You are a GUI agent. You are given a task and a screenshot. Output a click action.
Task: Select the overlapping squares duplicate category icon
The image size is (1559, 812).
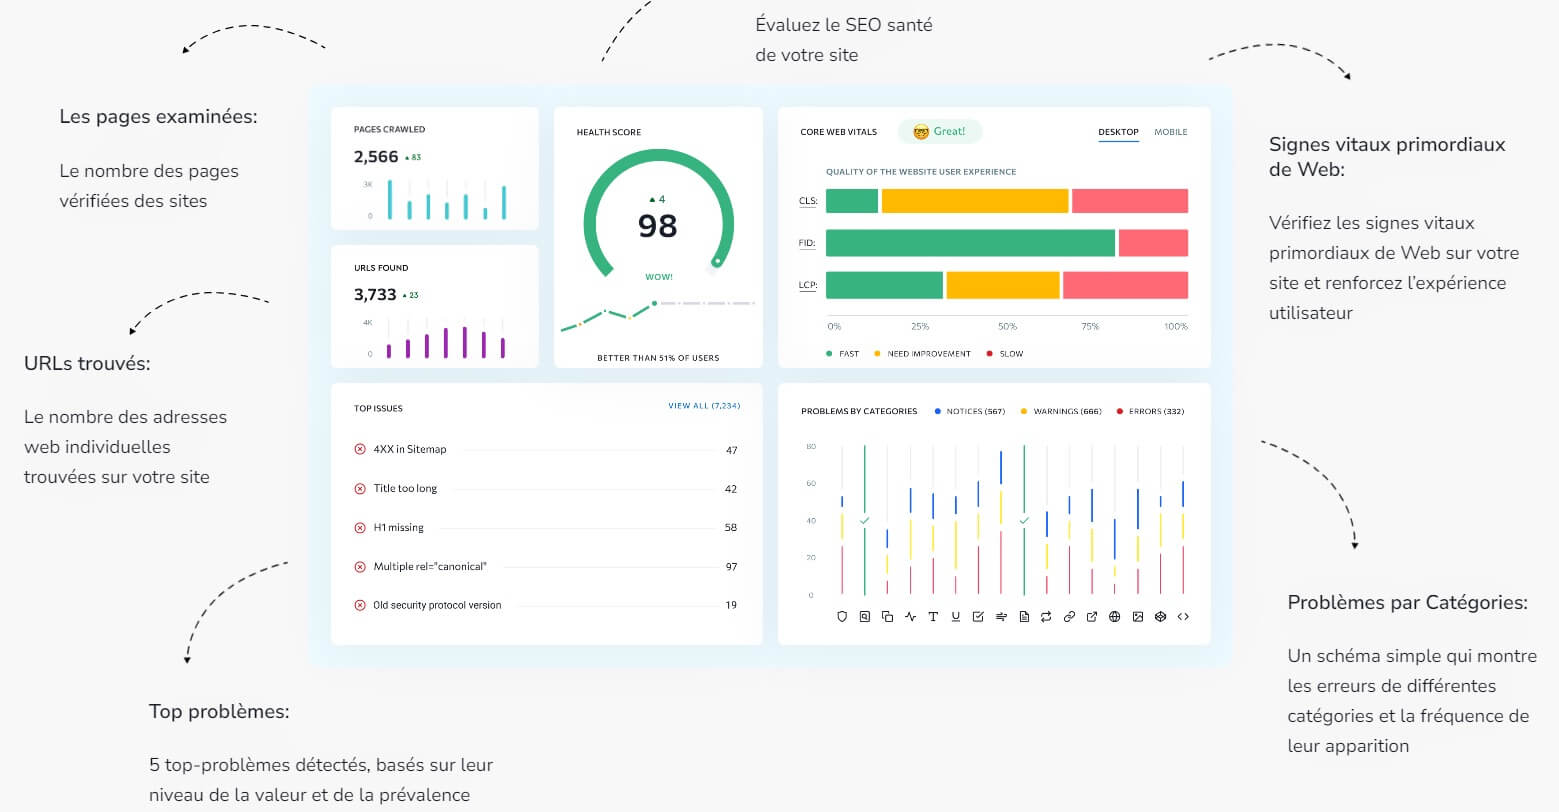[887, 617]
